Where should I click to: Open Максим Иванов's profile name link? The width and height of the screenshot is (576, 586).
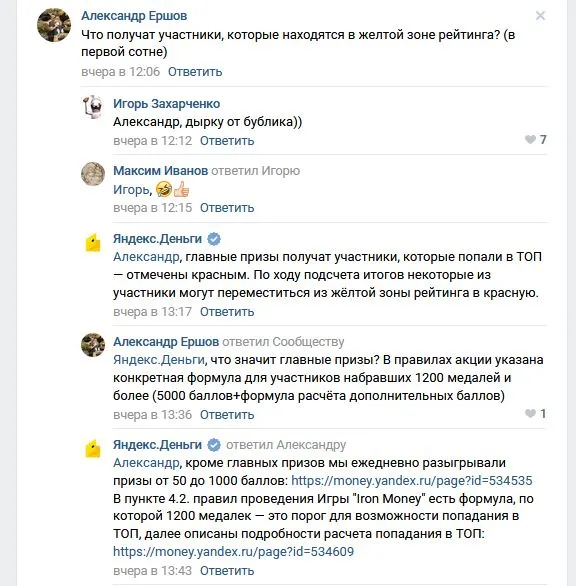(x=160, y=171)
